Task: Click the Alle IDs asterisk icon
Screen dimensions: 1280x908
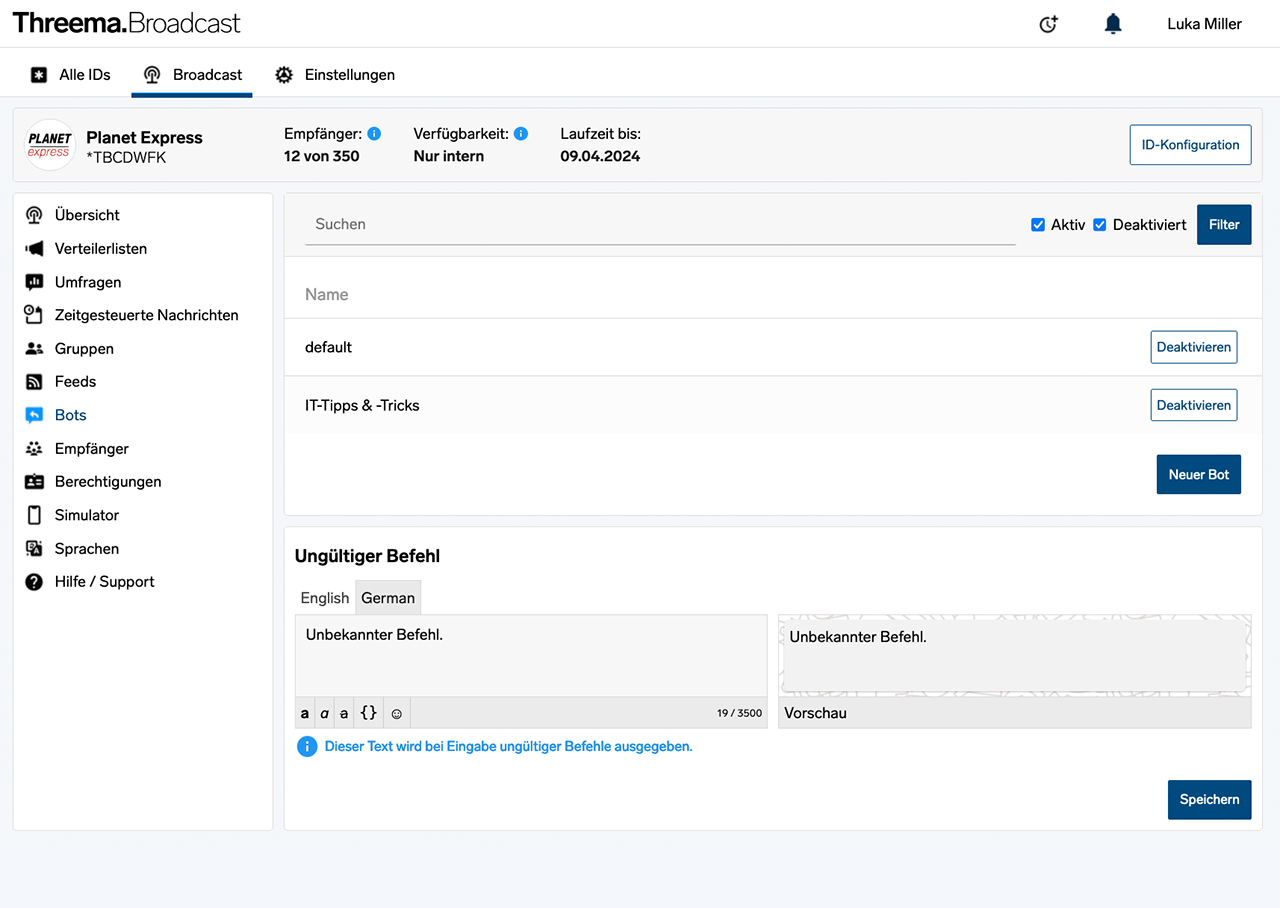Action: [39, 75]
